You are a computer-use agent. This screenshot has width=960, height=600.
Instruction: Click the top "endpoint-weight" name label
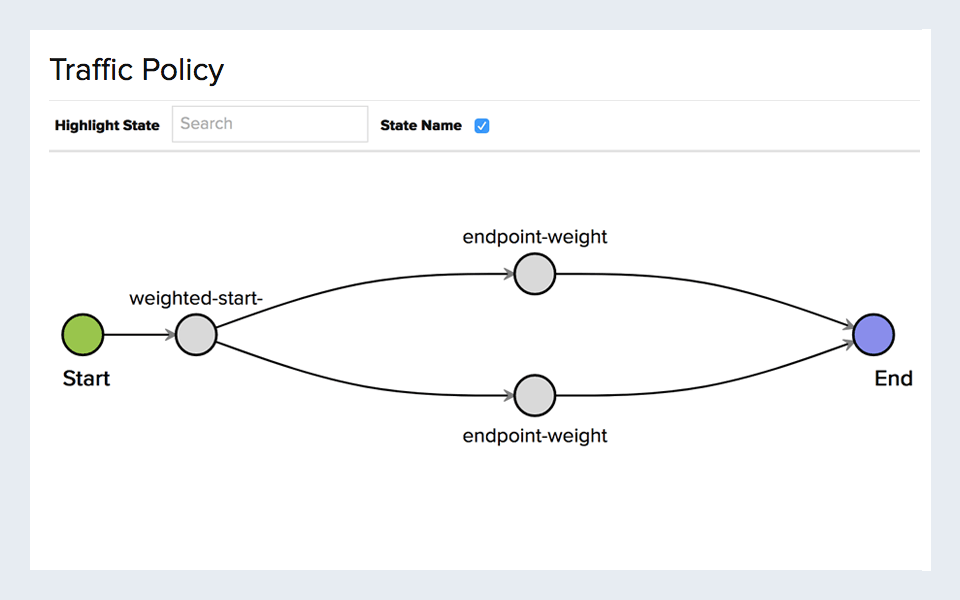click(x=535, y=237)
